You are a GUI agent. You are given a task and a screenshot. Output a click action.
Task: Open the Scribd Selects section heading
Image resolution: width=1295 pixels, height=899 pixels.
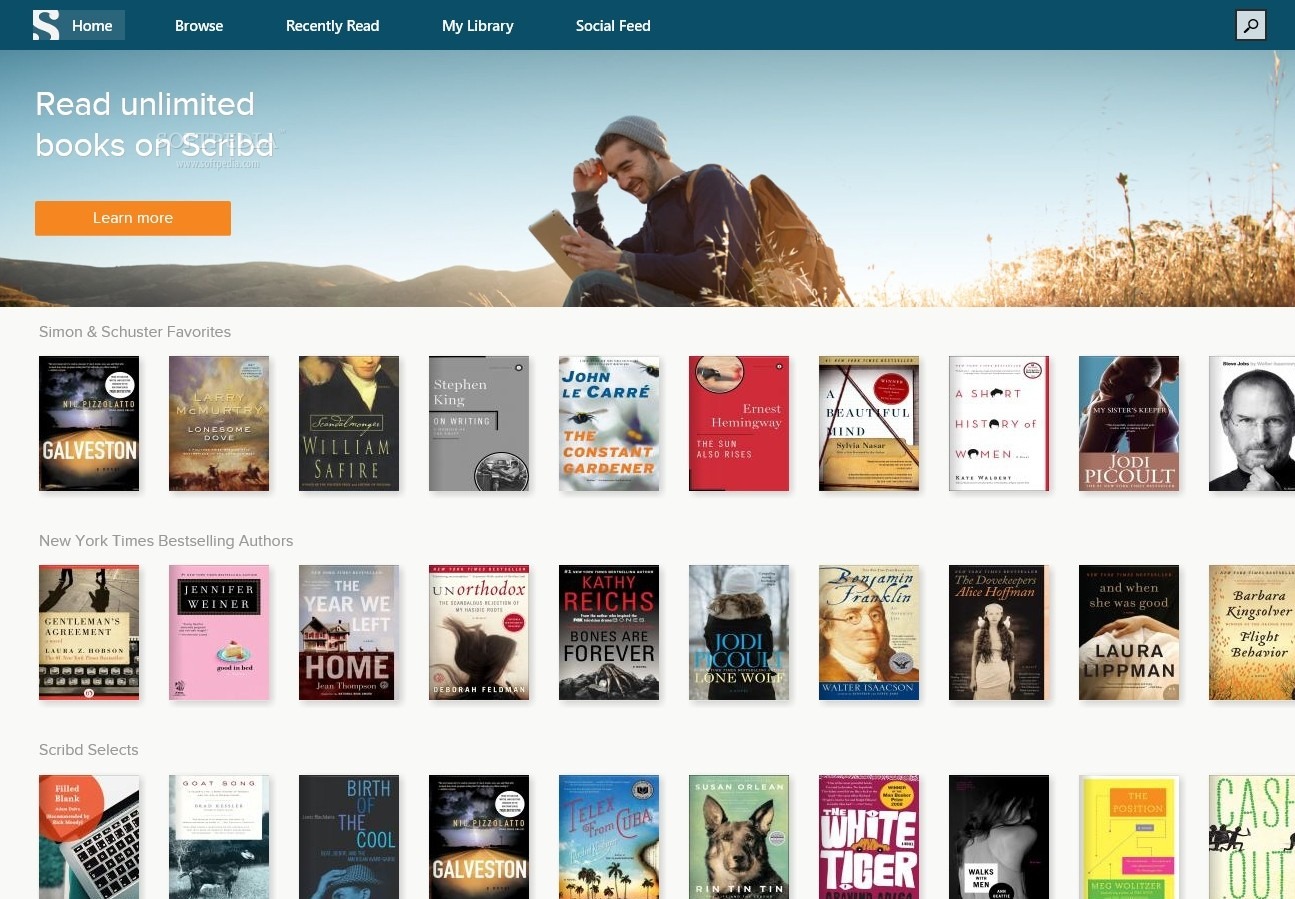click(x=89, y=750)
